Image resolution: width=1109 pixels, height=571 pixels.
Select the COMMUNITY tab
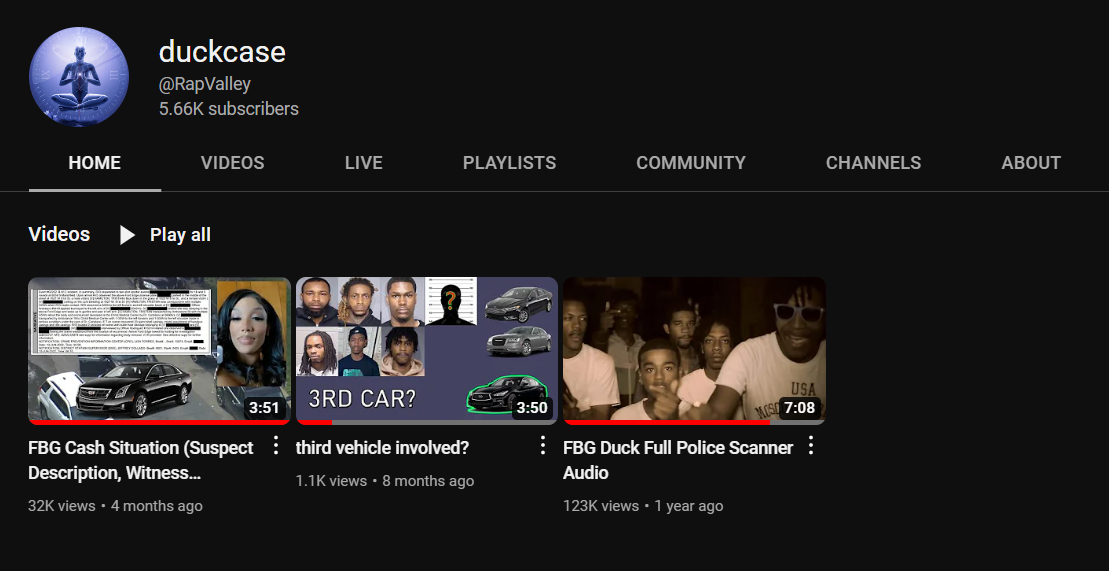(x=691, y=163)
